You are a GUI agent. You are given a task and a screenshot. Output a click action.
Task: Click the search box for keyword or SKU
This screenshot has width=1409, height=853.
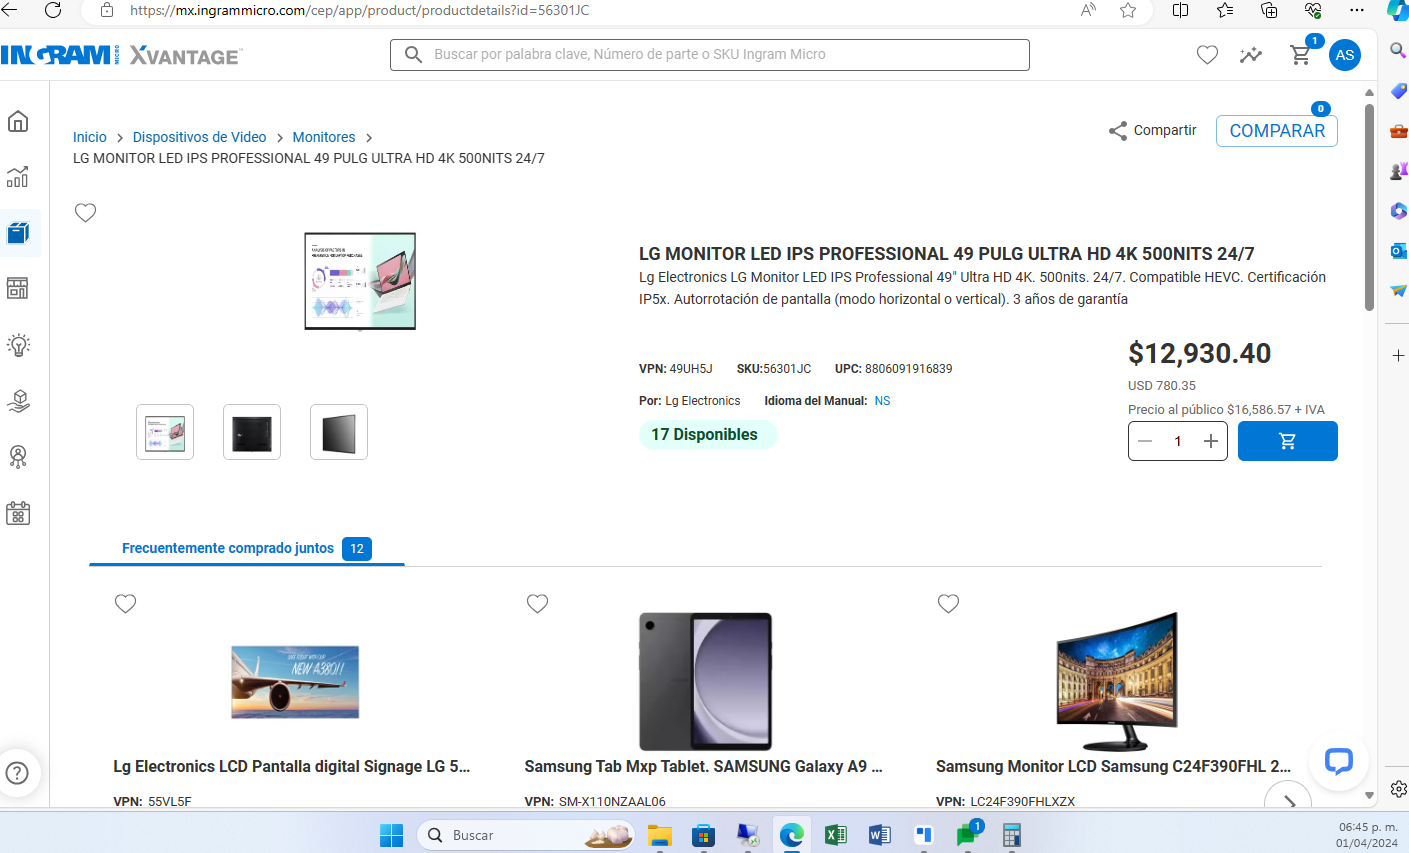coord(710,55)
